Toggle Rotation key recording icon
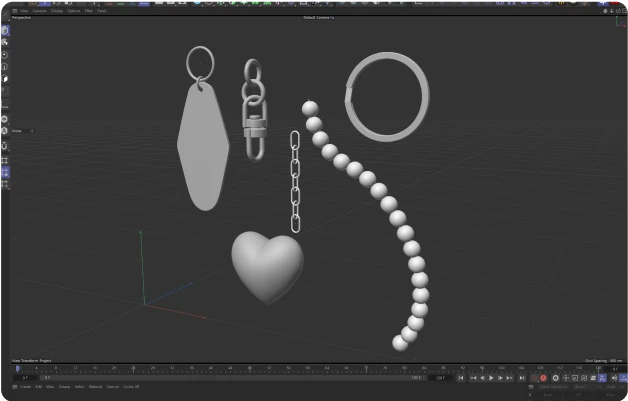 coord(584,378)
